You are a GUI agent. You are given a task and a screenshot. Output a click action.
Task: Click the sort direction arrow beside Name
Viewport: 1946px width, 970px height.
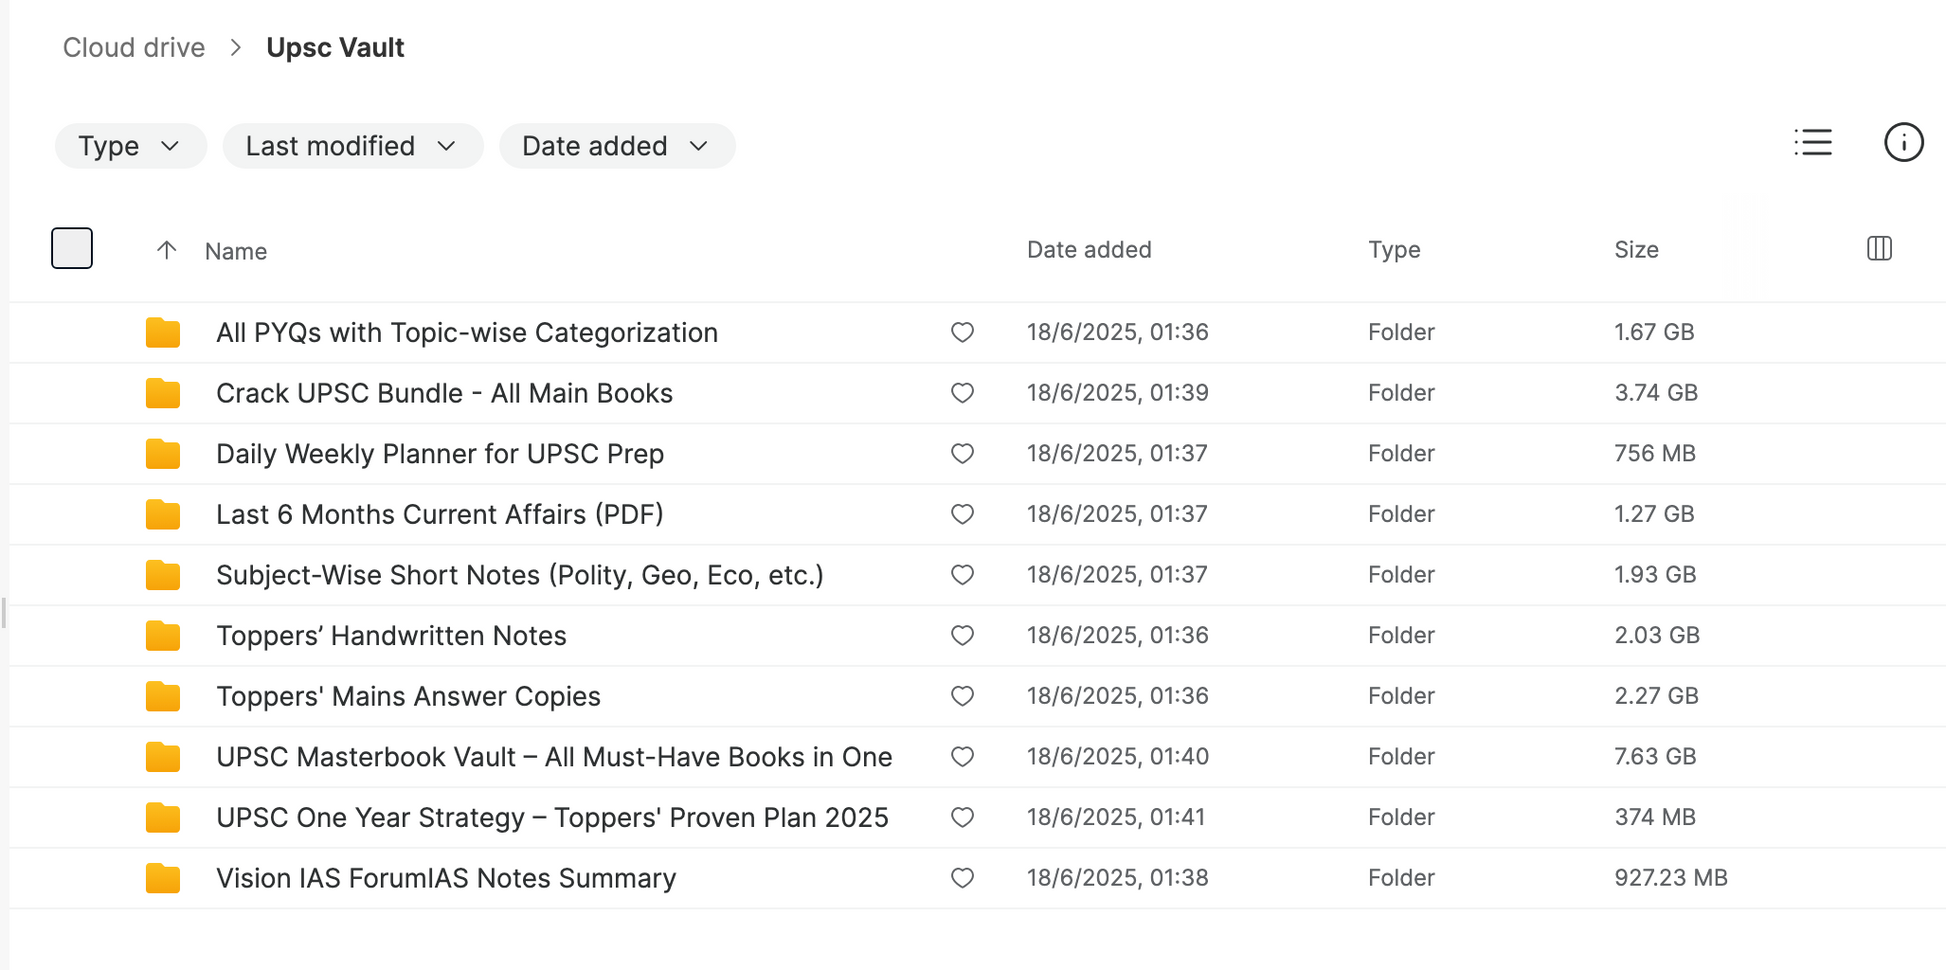point(167,250)
